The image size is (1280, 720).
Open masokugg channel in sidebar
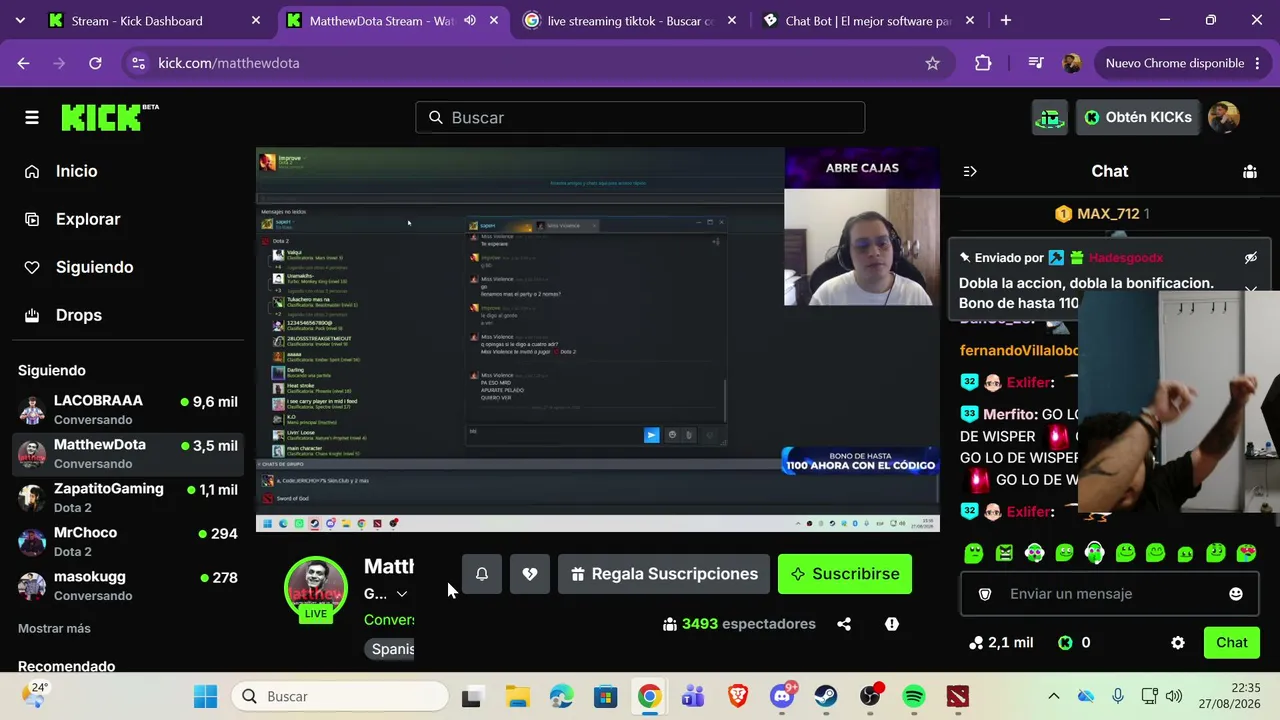pyautogui.click(x=128, y=586)
